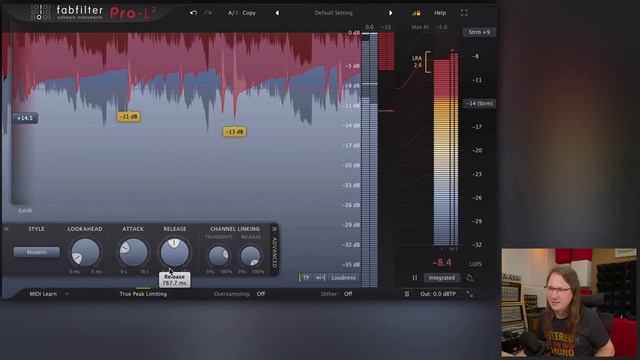Open the Modern style selector
This screenshot has width=640, height=360.
tap(36, 252)
